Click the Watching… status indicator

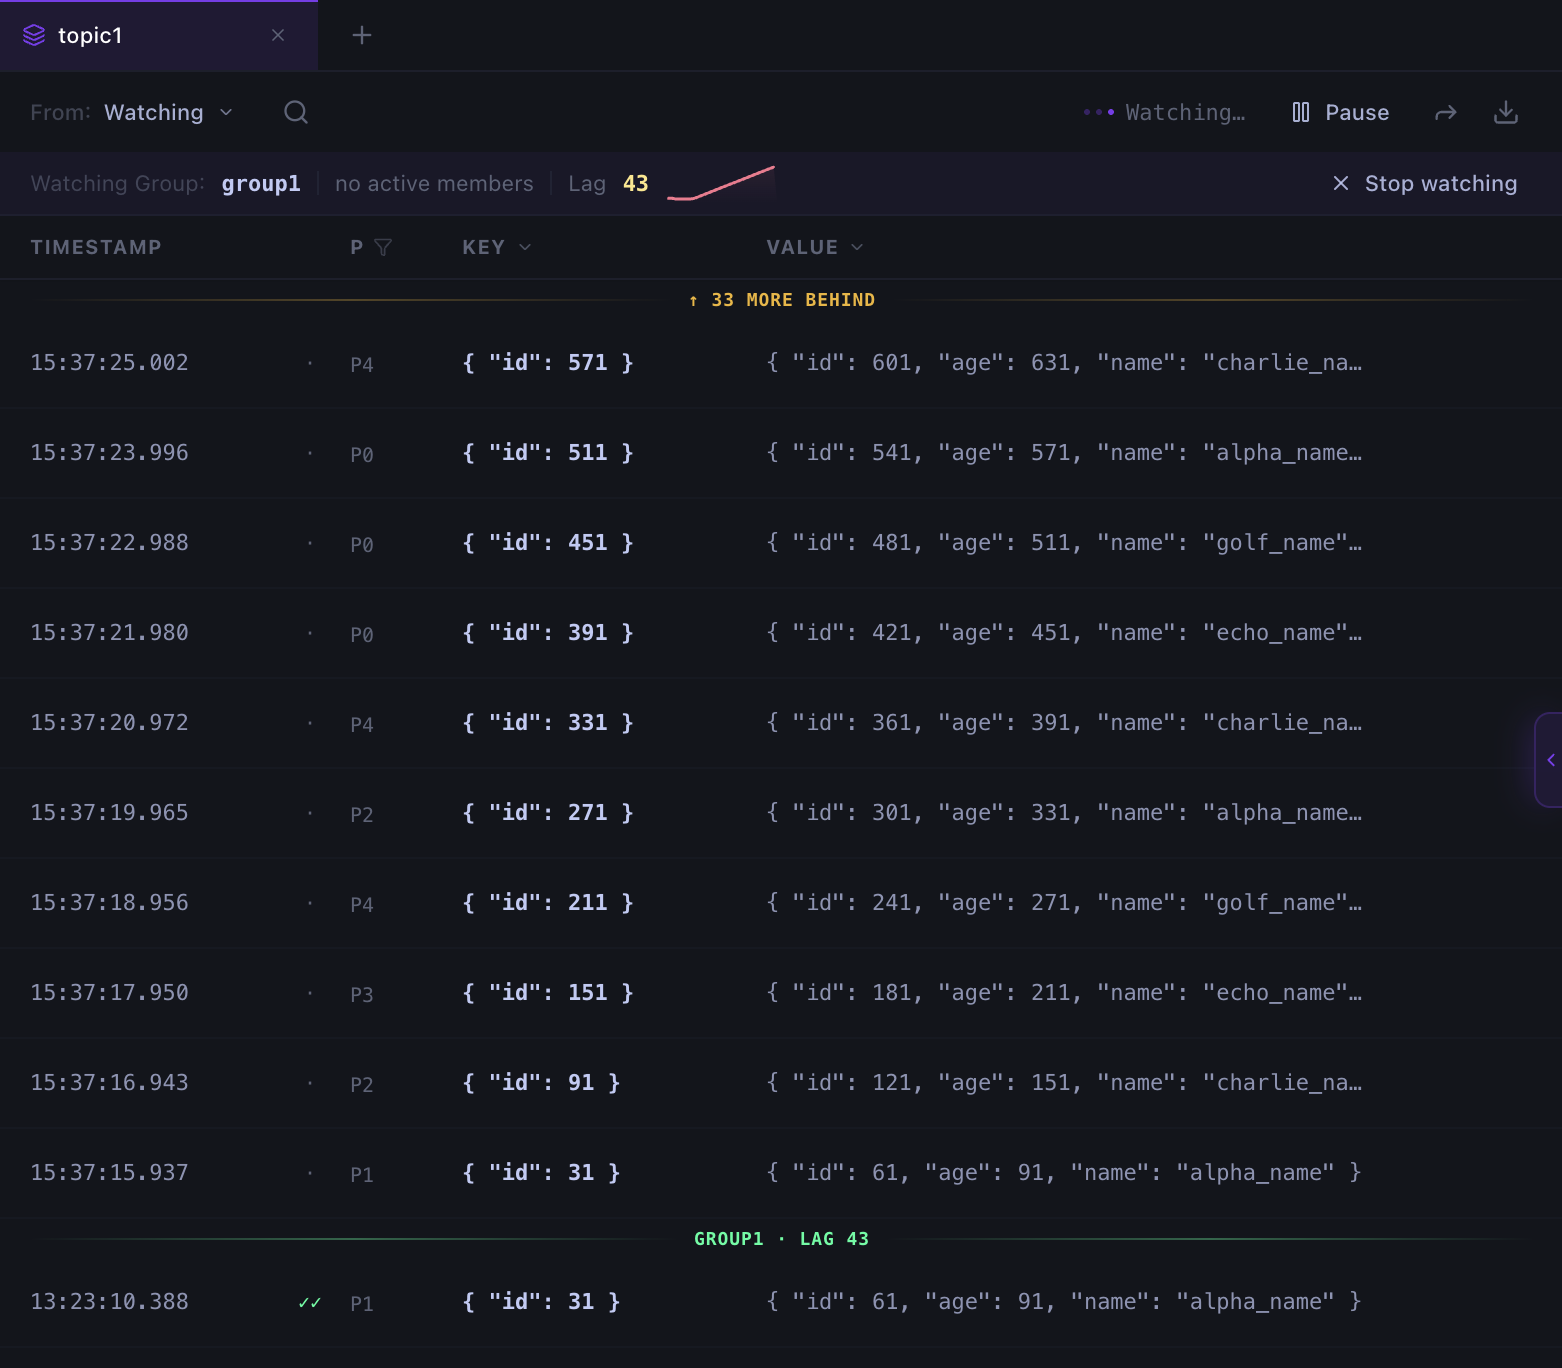(x=1165, y=112)
